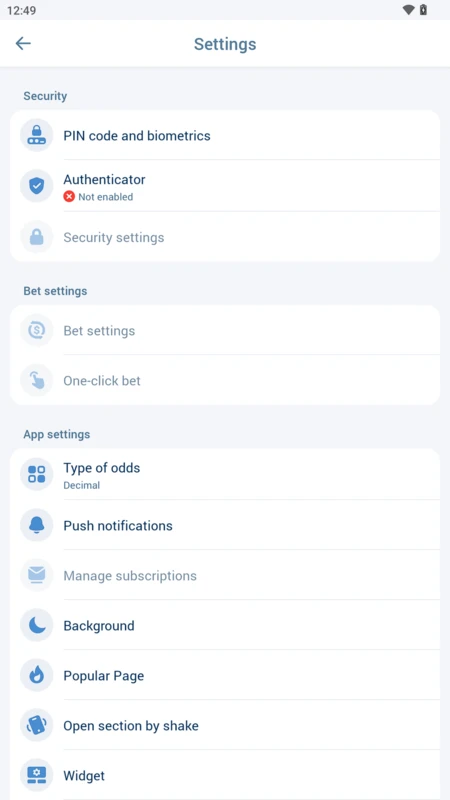Open PIN code and biometrics
Screen dimensions: 450x800
225,136
